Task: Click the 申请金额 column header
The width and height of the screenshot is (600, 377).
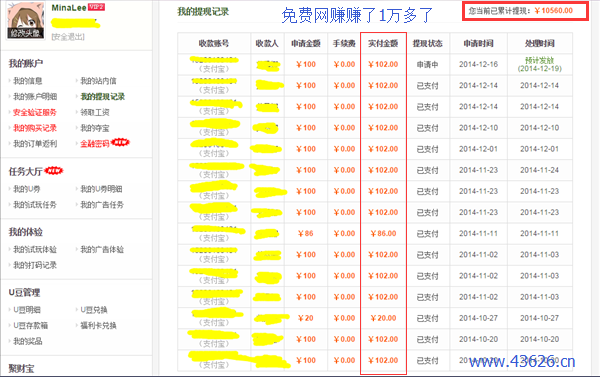Action: (306, 43)
